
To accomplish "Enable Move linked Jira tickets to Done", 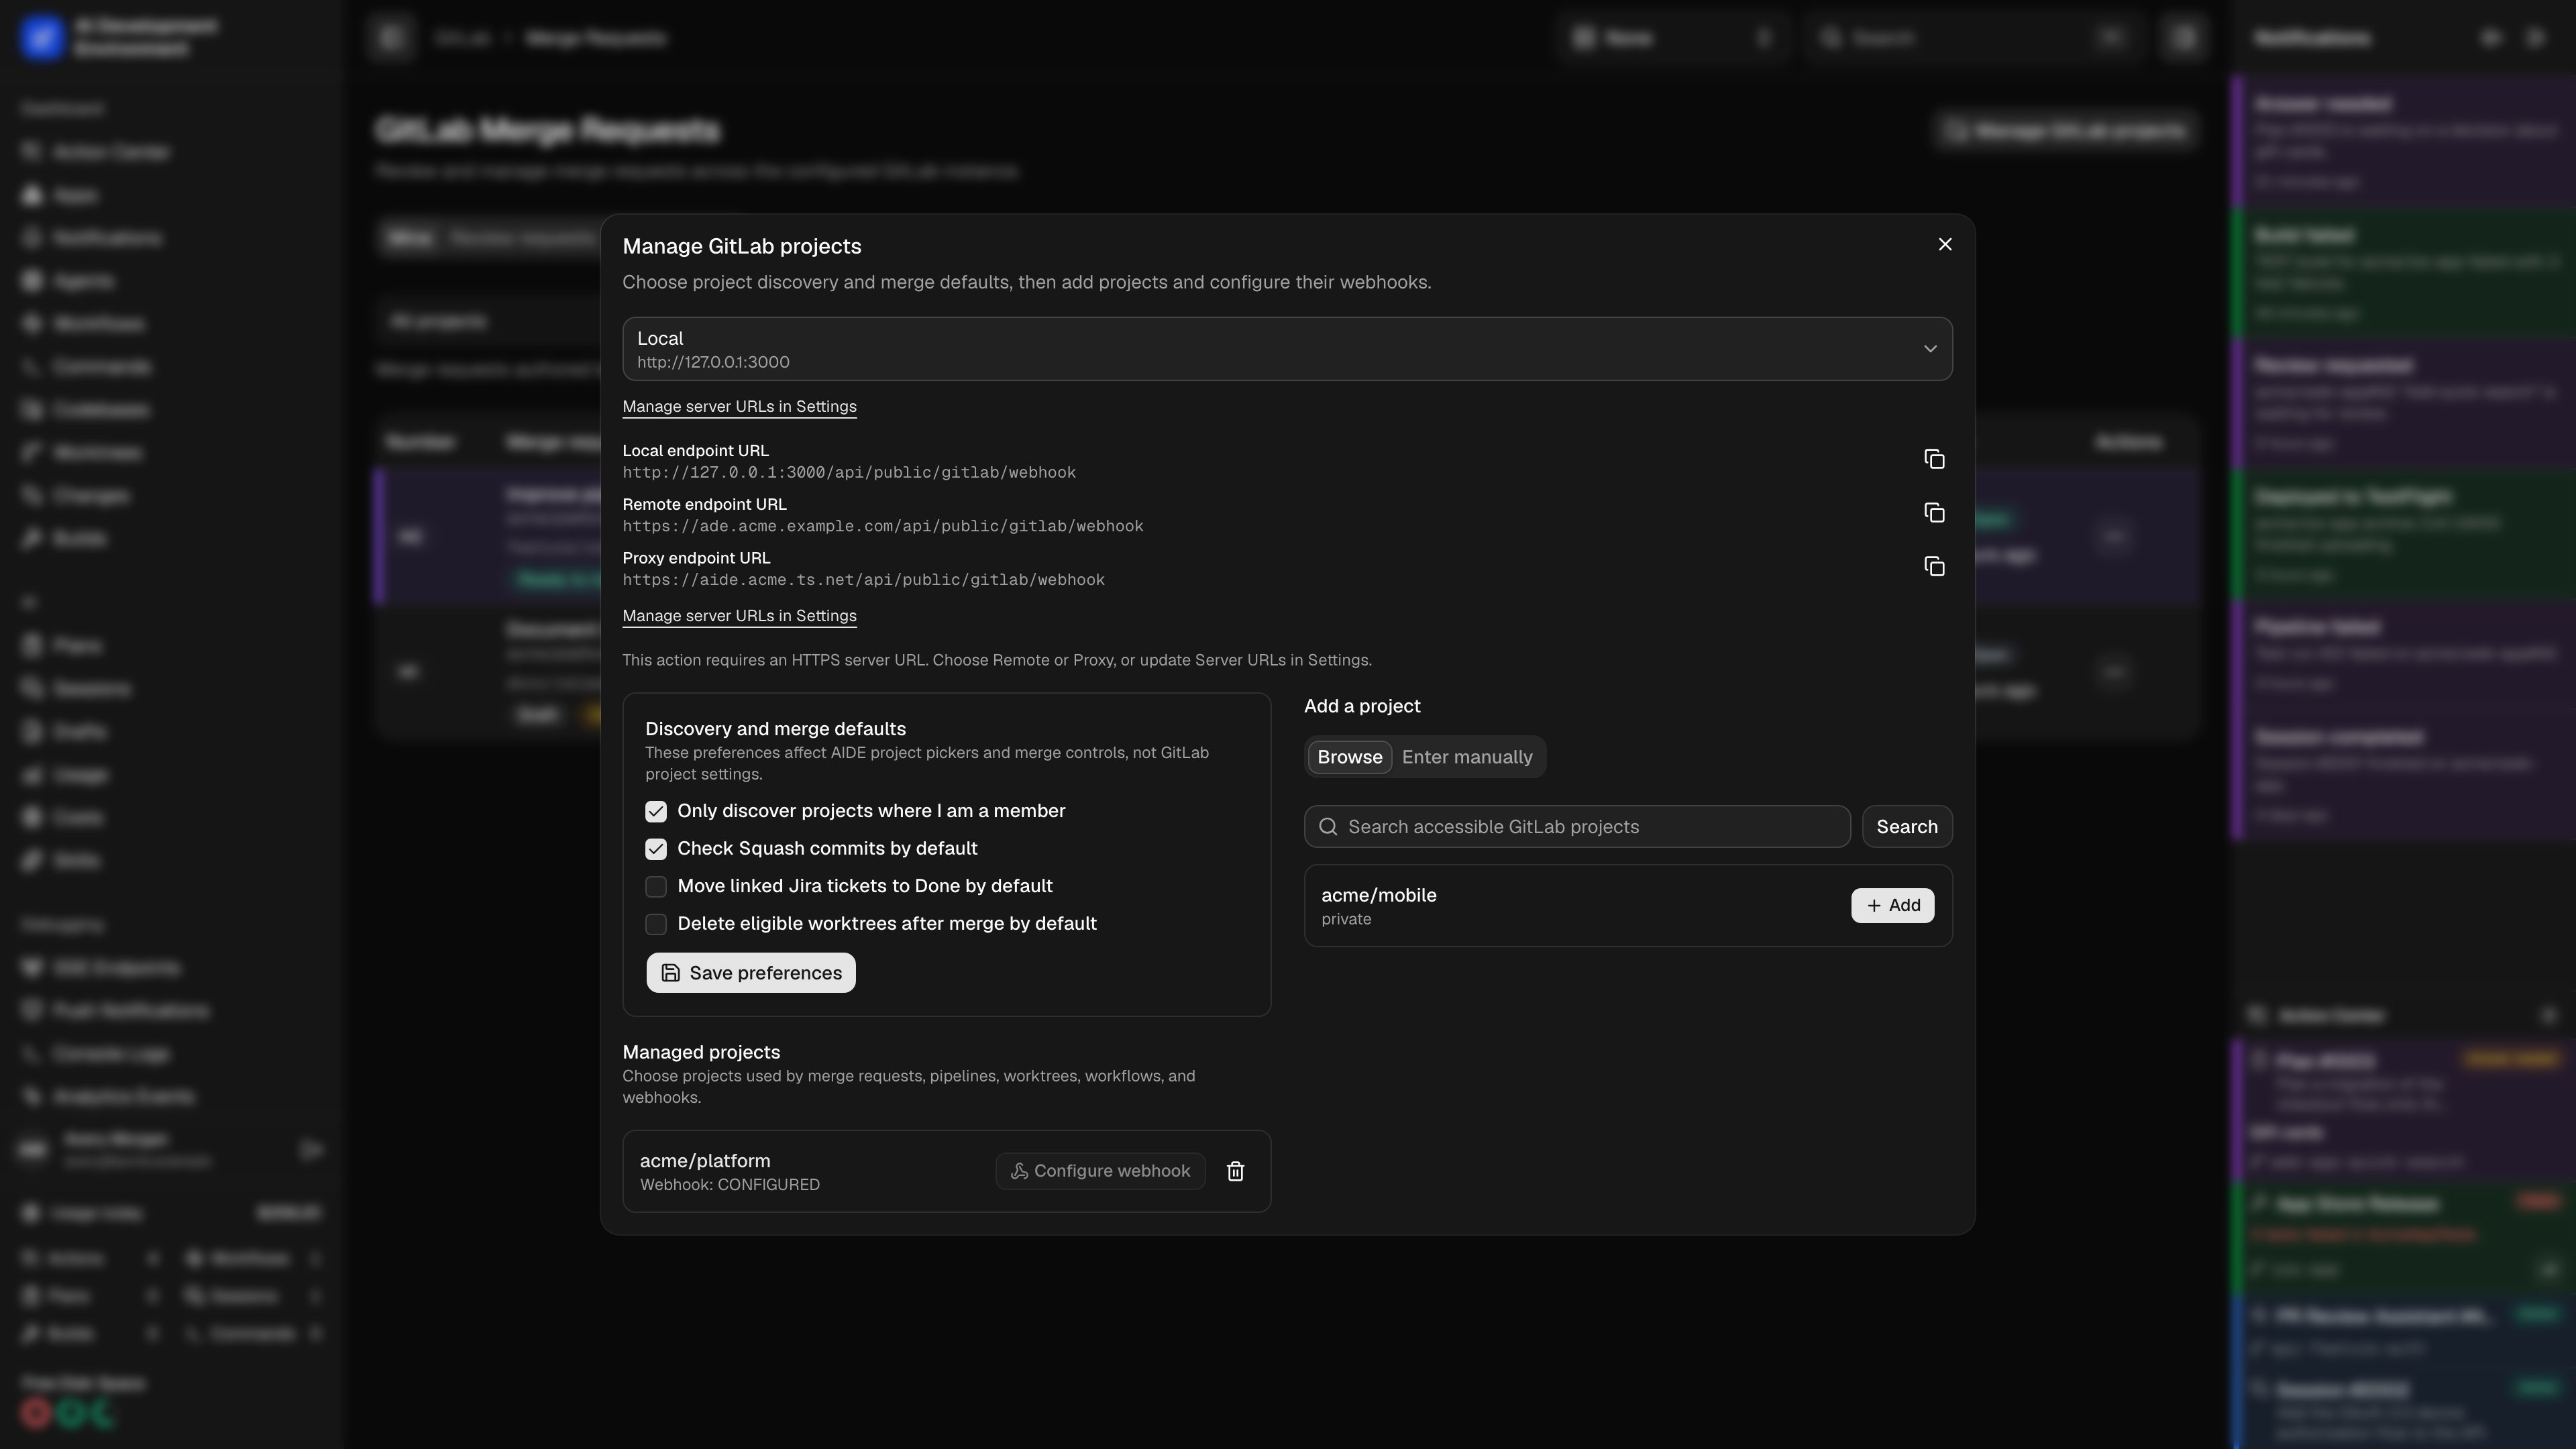I will point(656,886).
